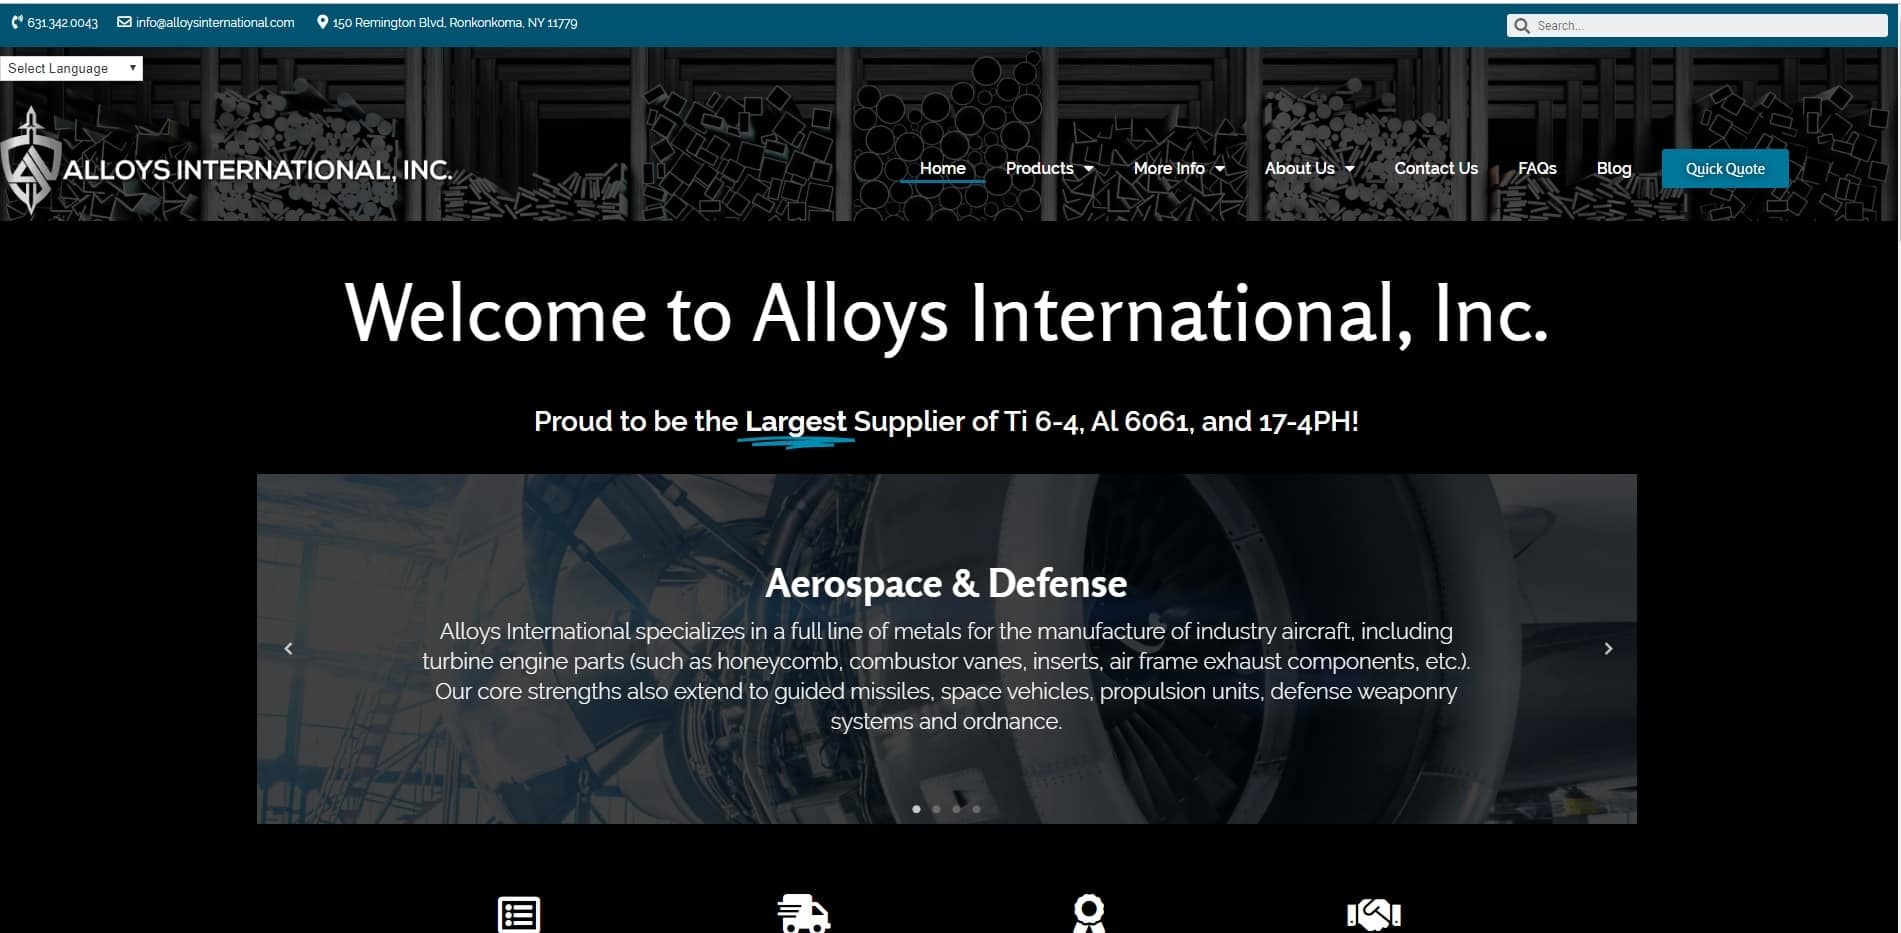Viewport: 1901px width, 933px height.
Task: Select the second carousel dot
Action: (x=936, y=809)
